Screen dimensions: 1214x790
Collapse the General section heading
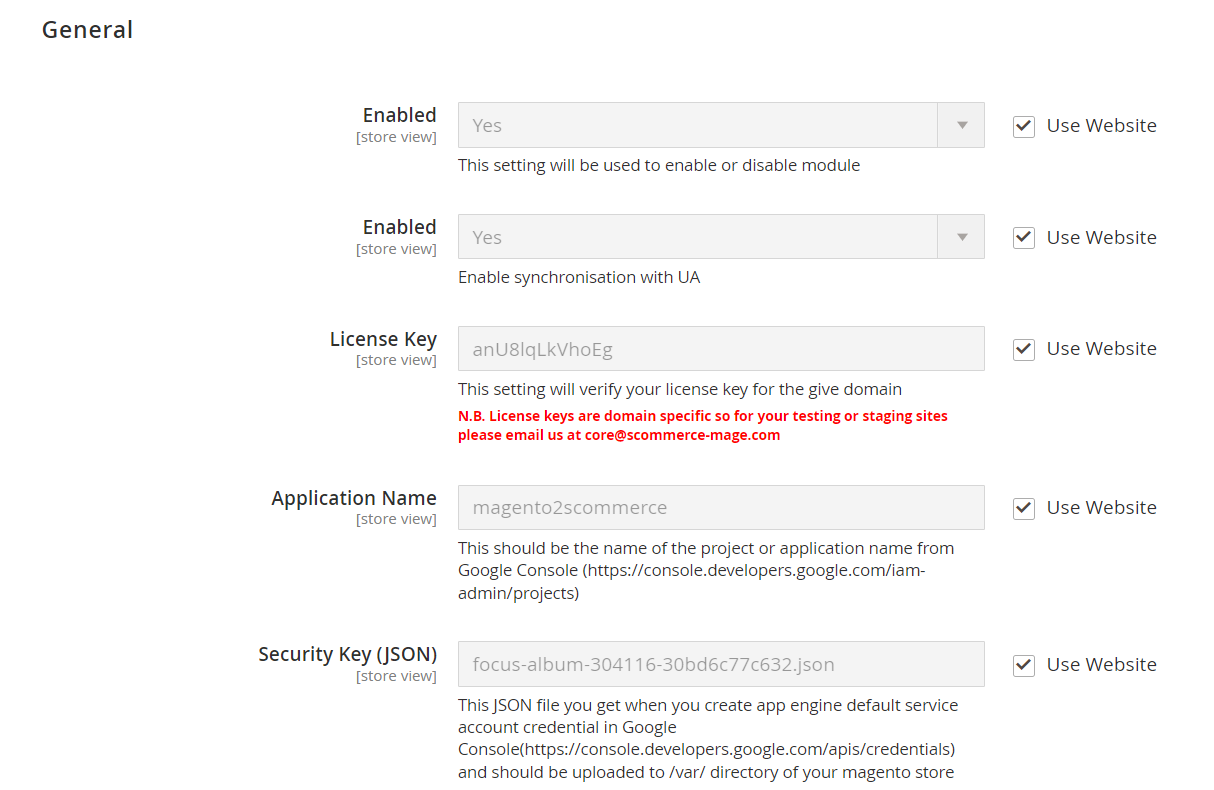click(87, 30)
